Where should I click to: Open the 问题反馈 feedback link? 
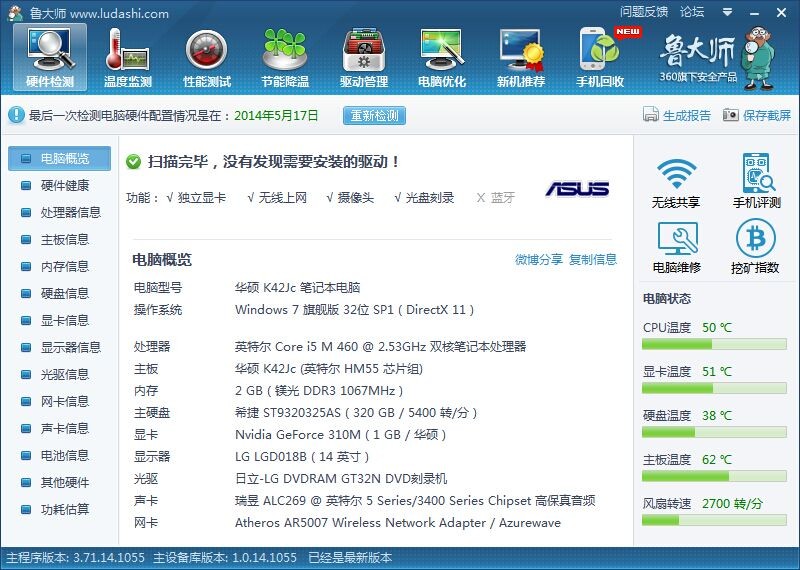point(644,12)
